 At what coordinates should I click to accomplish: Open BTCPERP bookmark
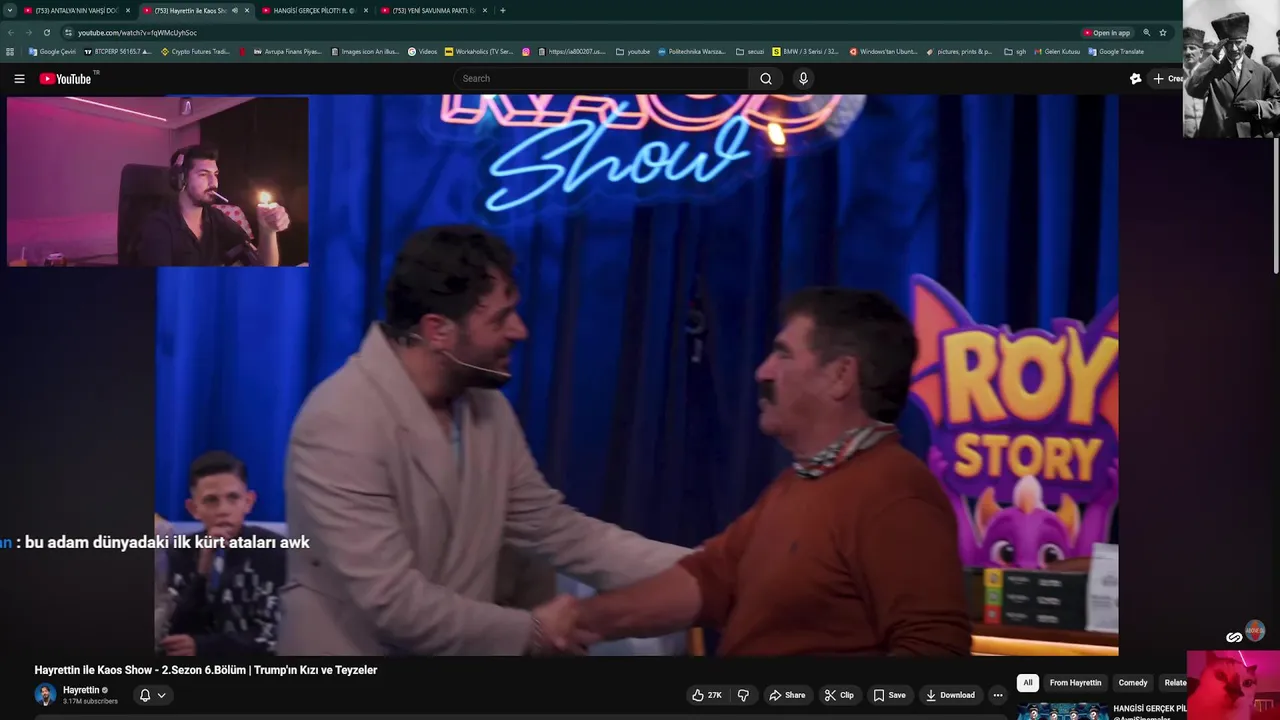pos(118,52)
